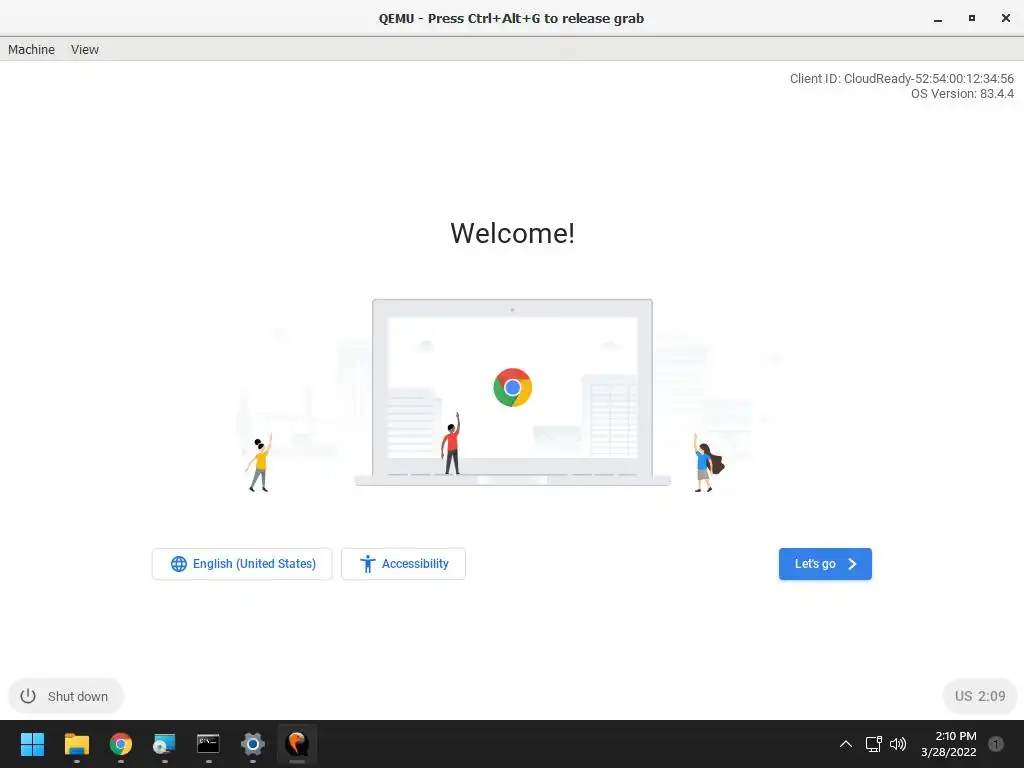Open the taskbar clock showing 2:10 PM

(x=949, y=744)
